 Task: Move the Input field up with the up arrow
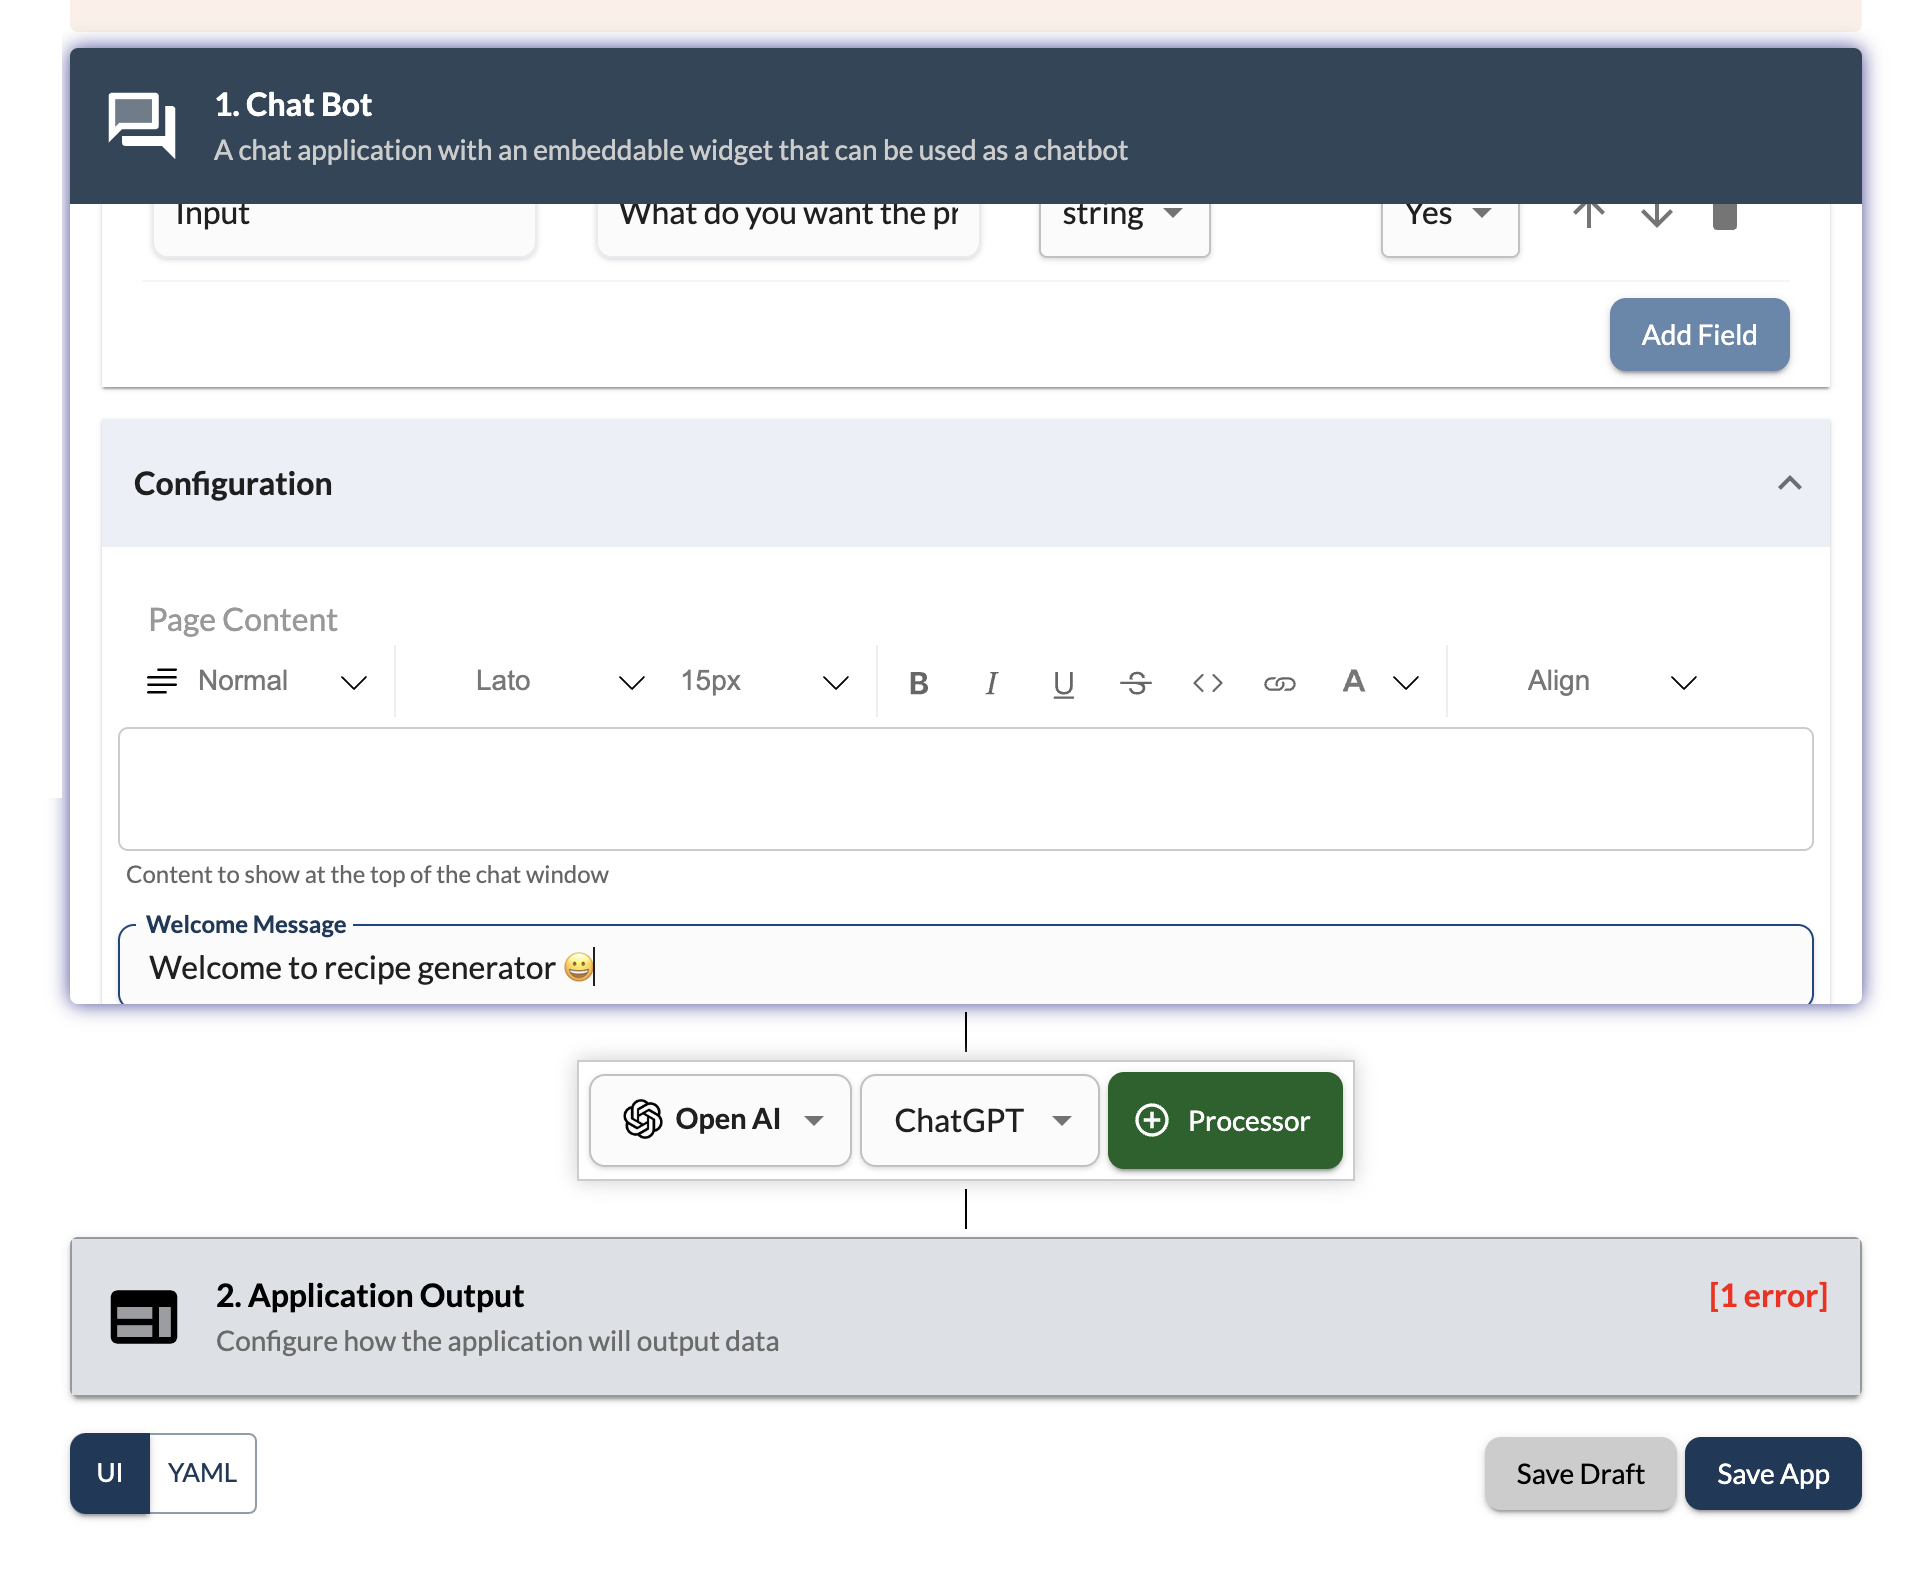1588,214
